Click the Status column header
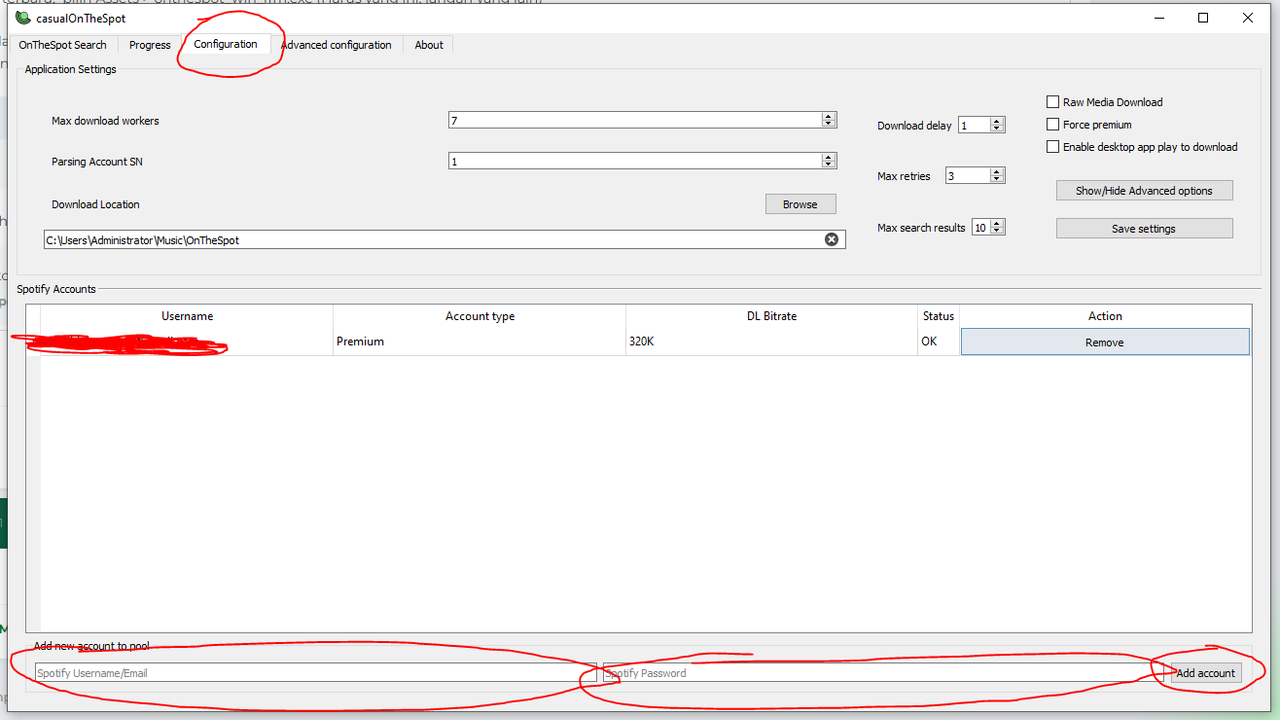Viewport: 1280px width, 720px height. click(x=938, y=316)
